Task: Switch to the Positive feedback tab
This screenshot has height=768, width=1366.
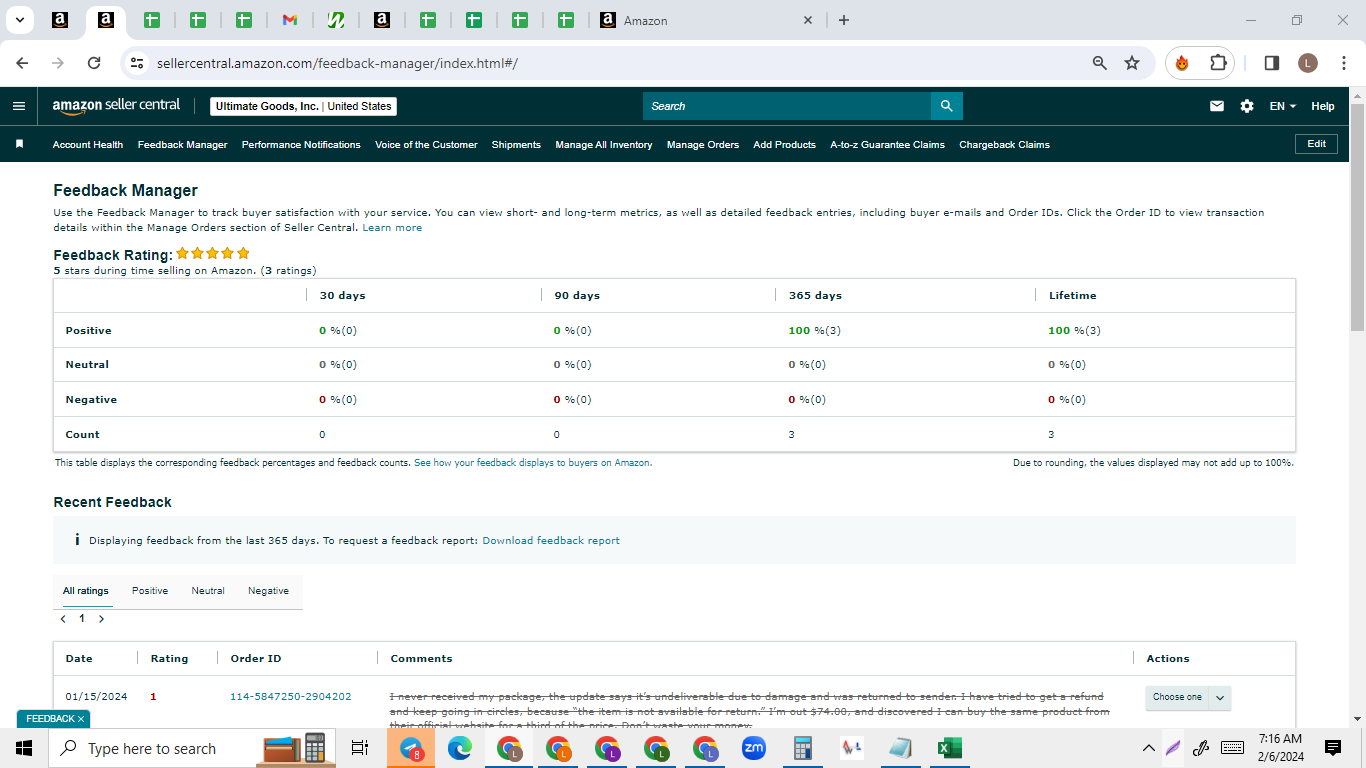Action: [150, 591]
